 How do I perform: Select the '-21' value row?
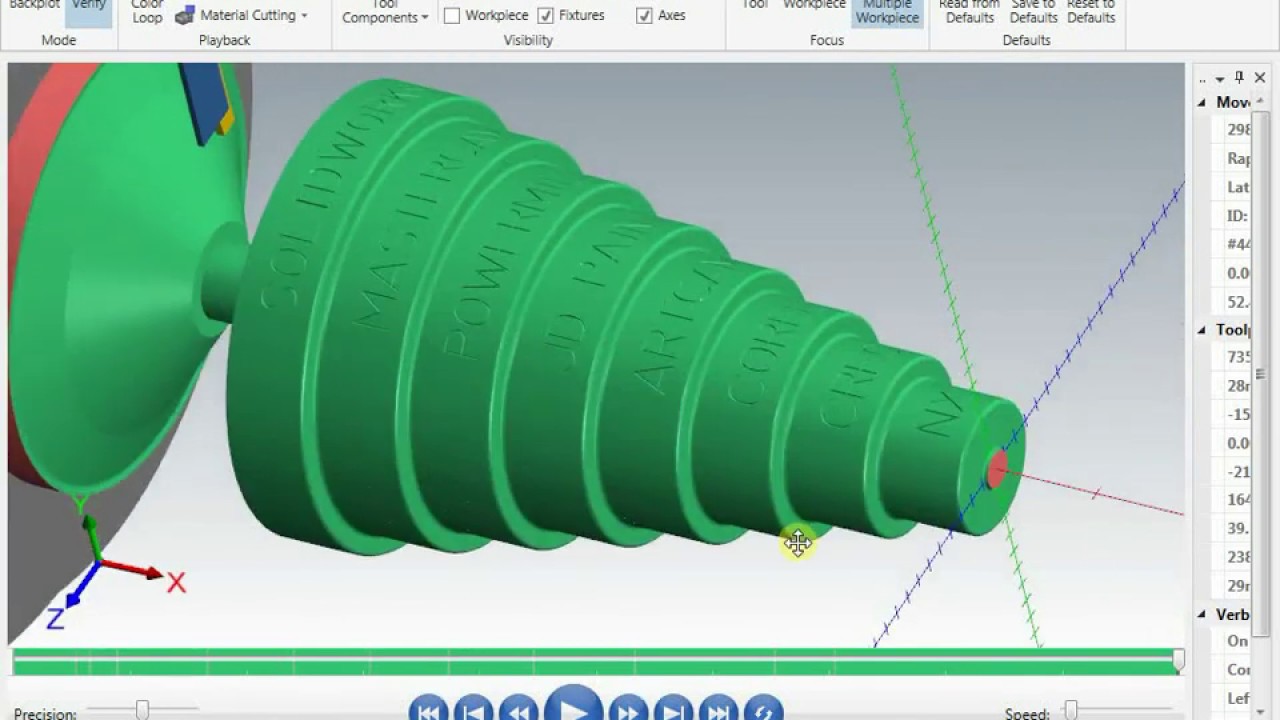pyautogui.click(x=1233, y=471)
